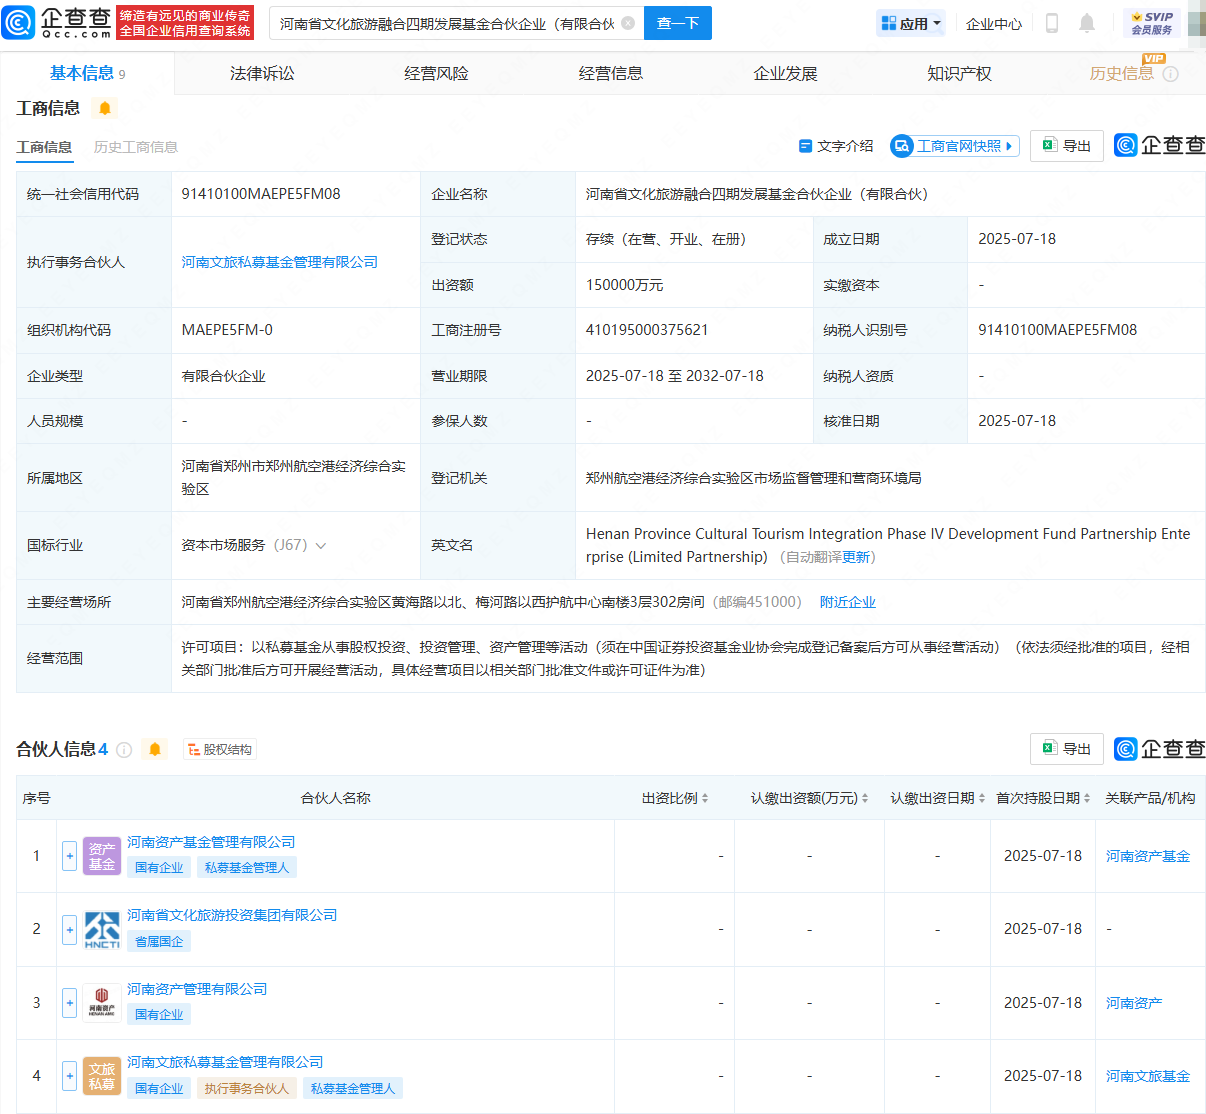1206x1114 pixels.
Task: Open 附近企业 nearby companies link
Action: coord(848,602)
